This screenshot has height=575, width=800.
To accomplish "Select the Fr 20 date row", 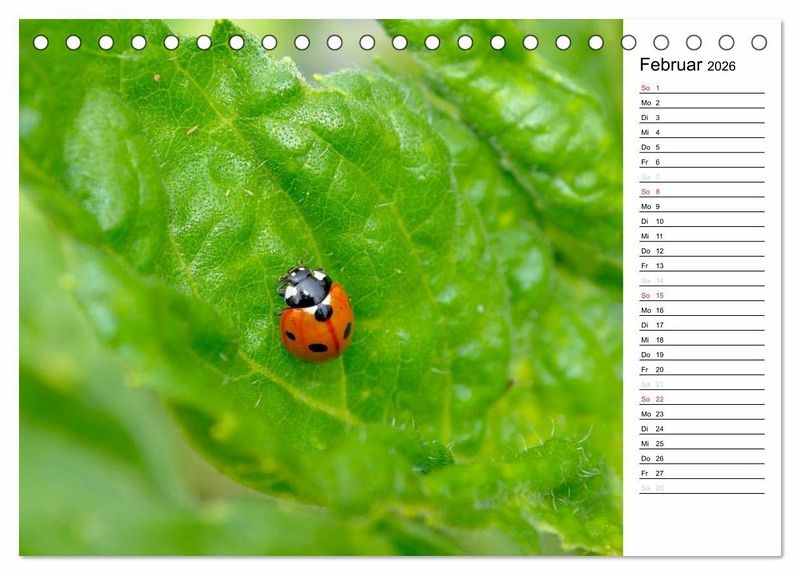I will 702,369.
